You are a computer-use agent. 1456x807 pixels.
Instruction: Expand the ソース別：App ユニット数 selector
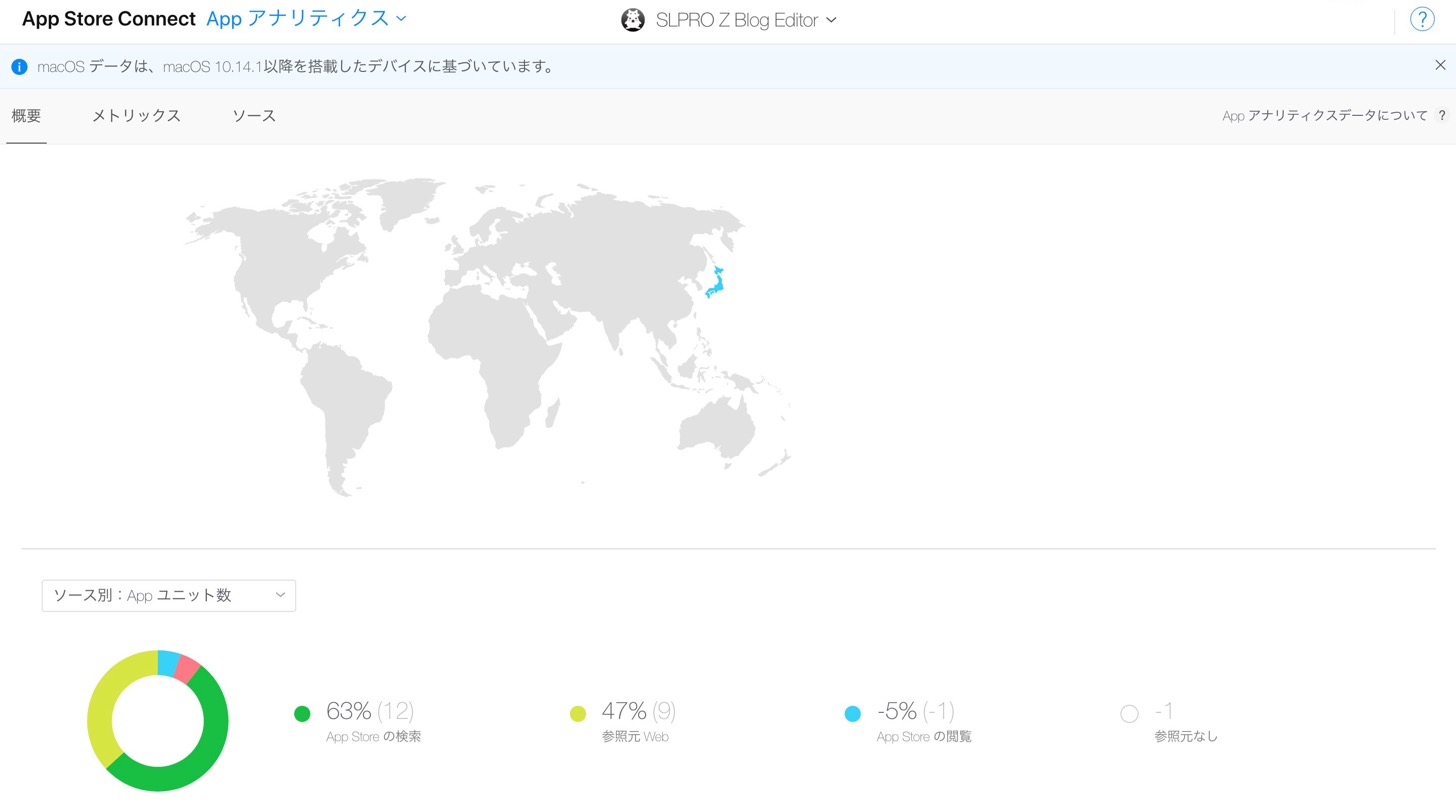(x=169, y=595)
